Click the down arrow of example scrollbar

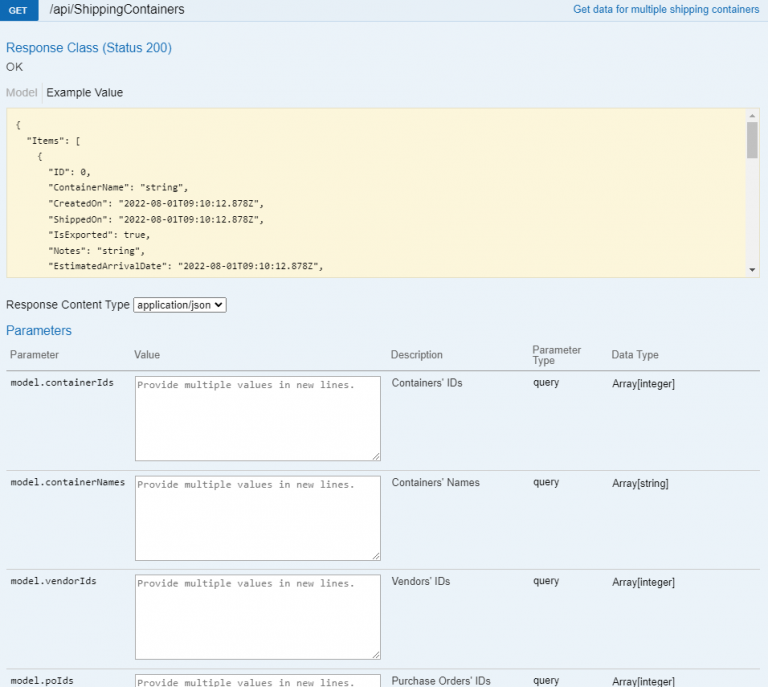(752, 270)
